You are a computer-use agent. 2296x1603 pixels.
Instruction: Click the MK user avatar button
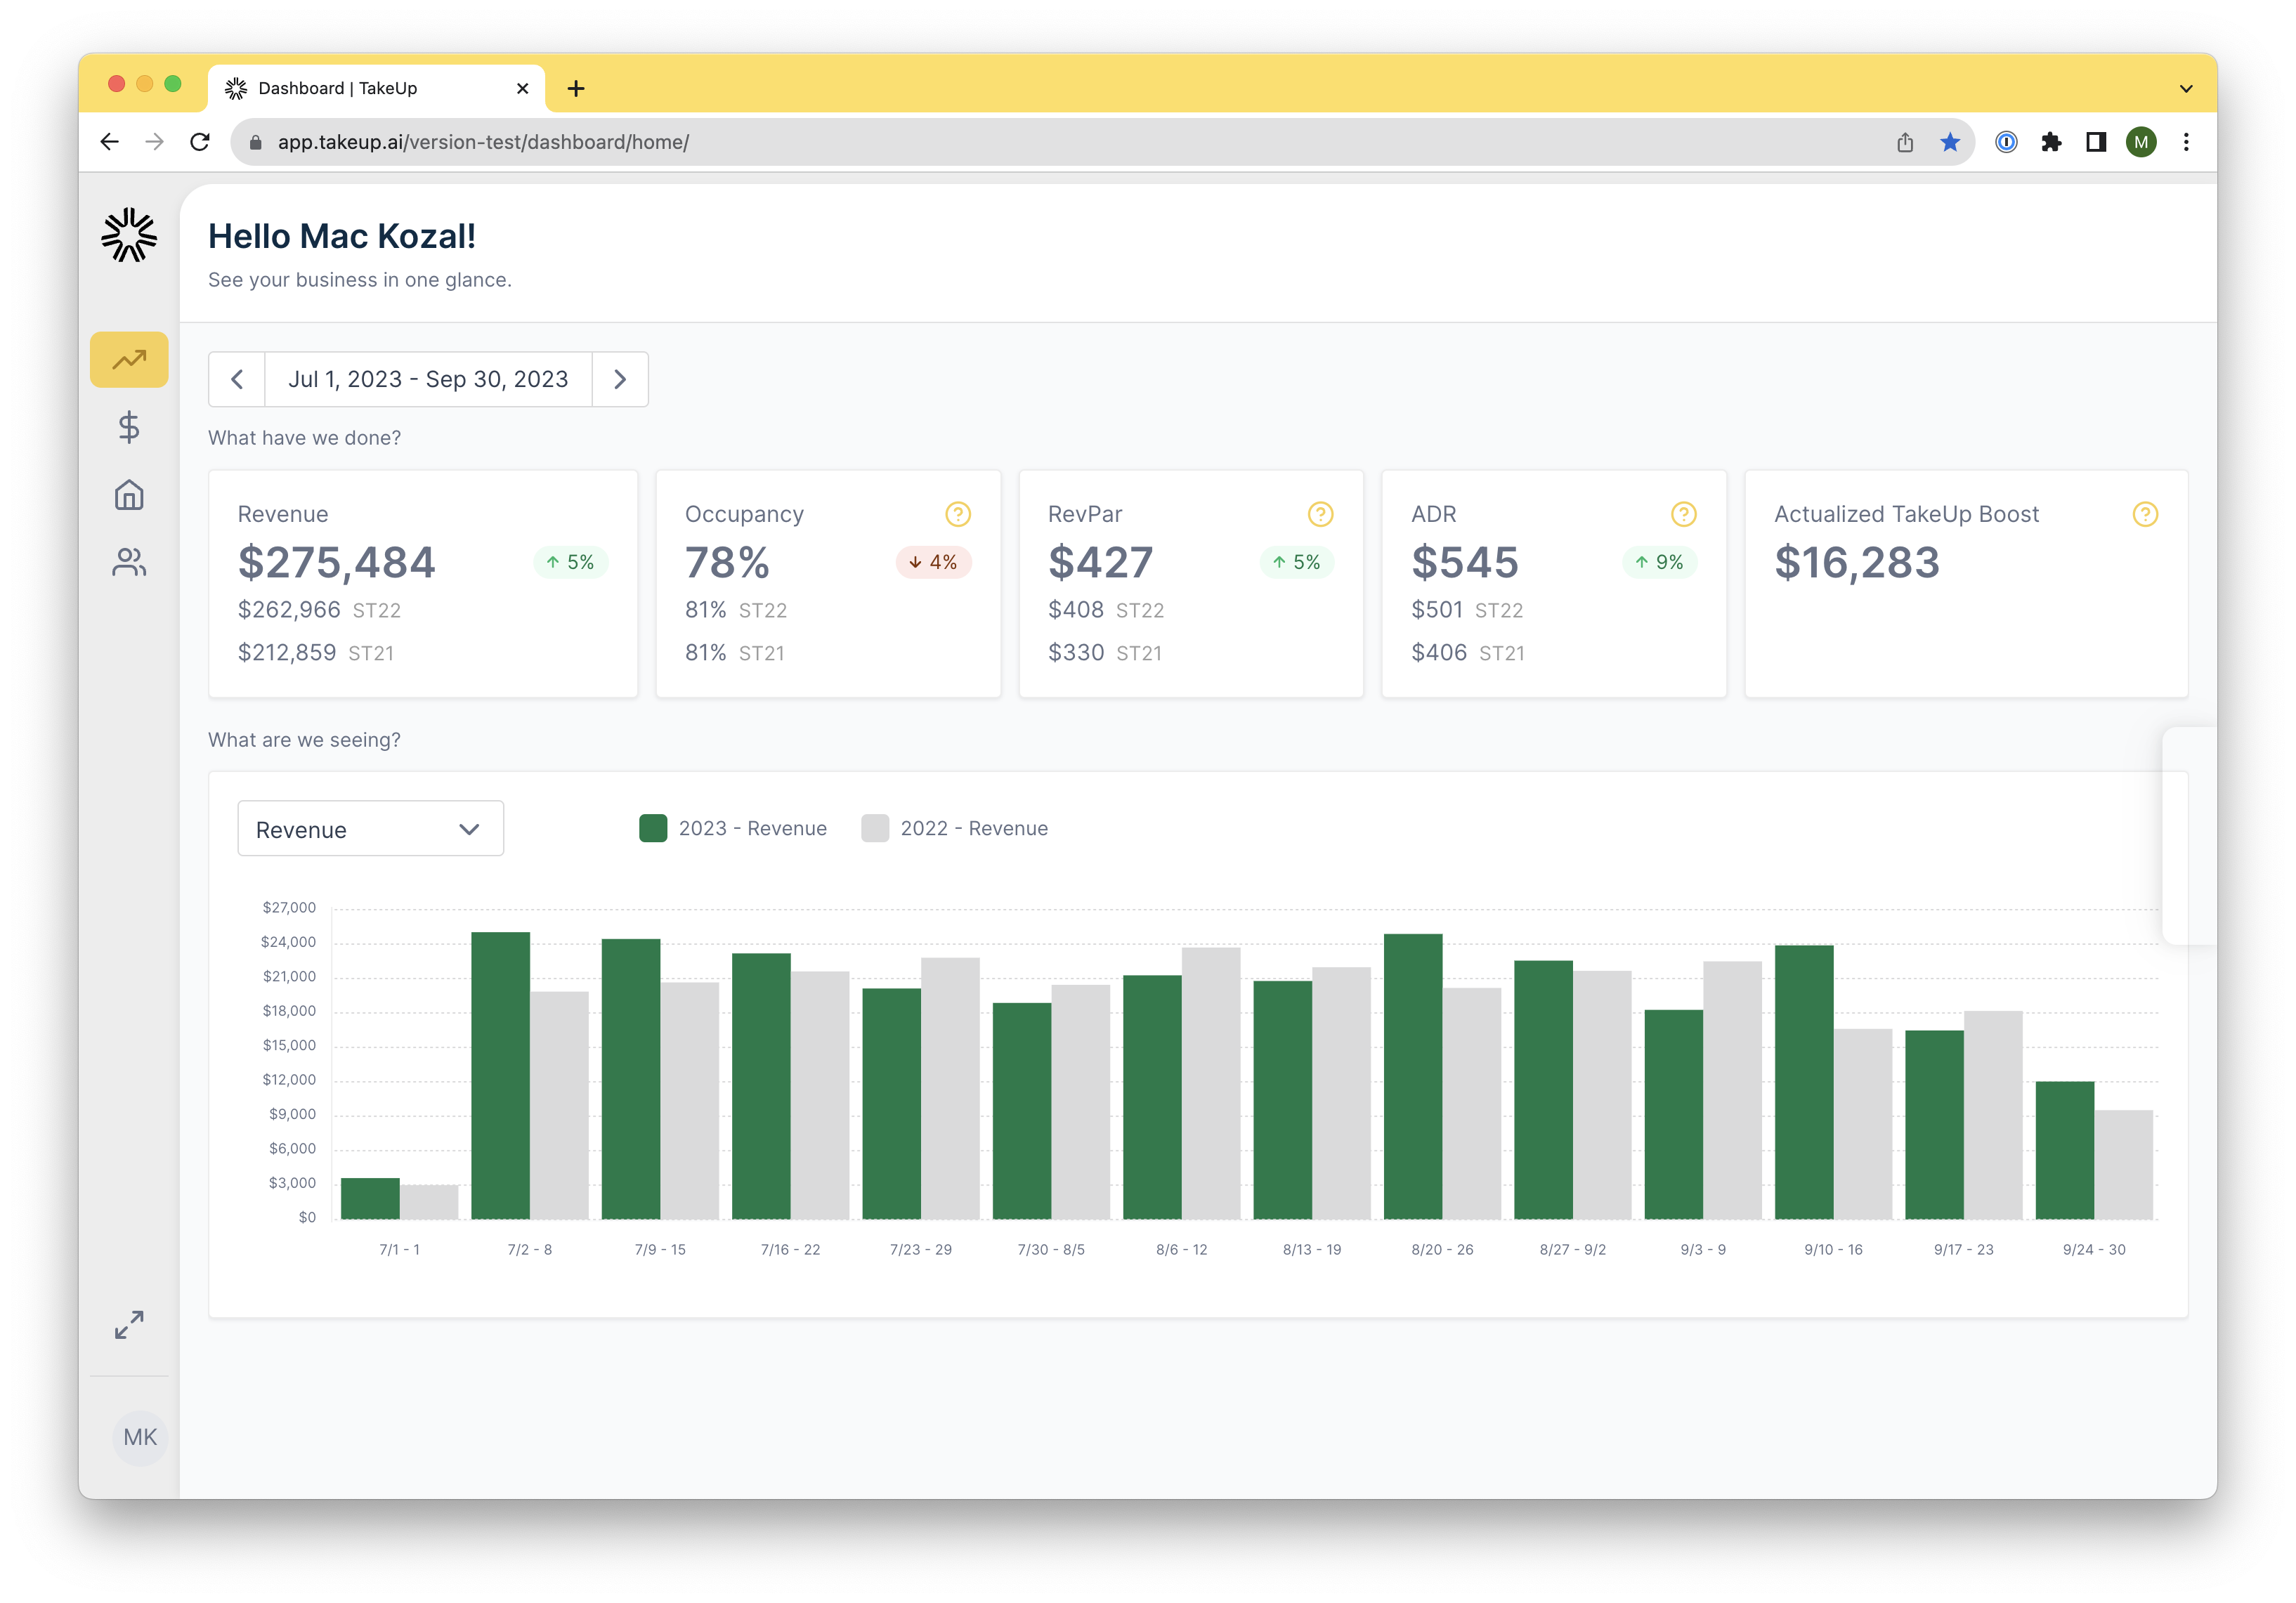(140, 1437)
